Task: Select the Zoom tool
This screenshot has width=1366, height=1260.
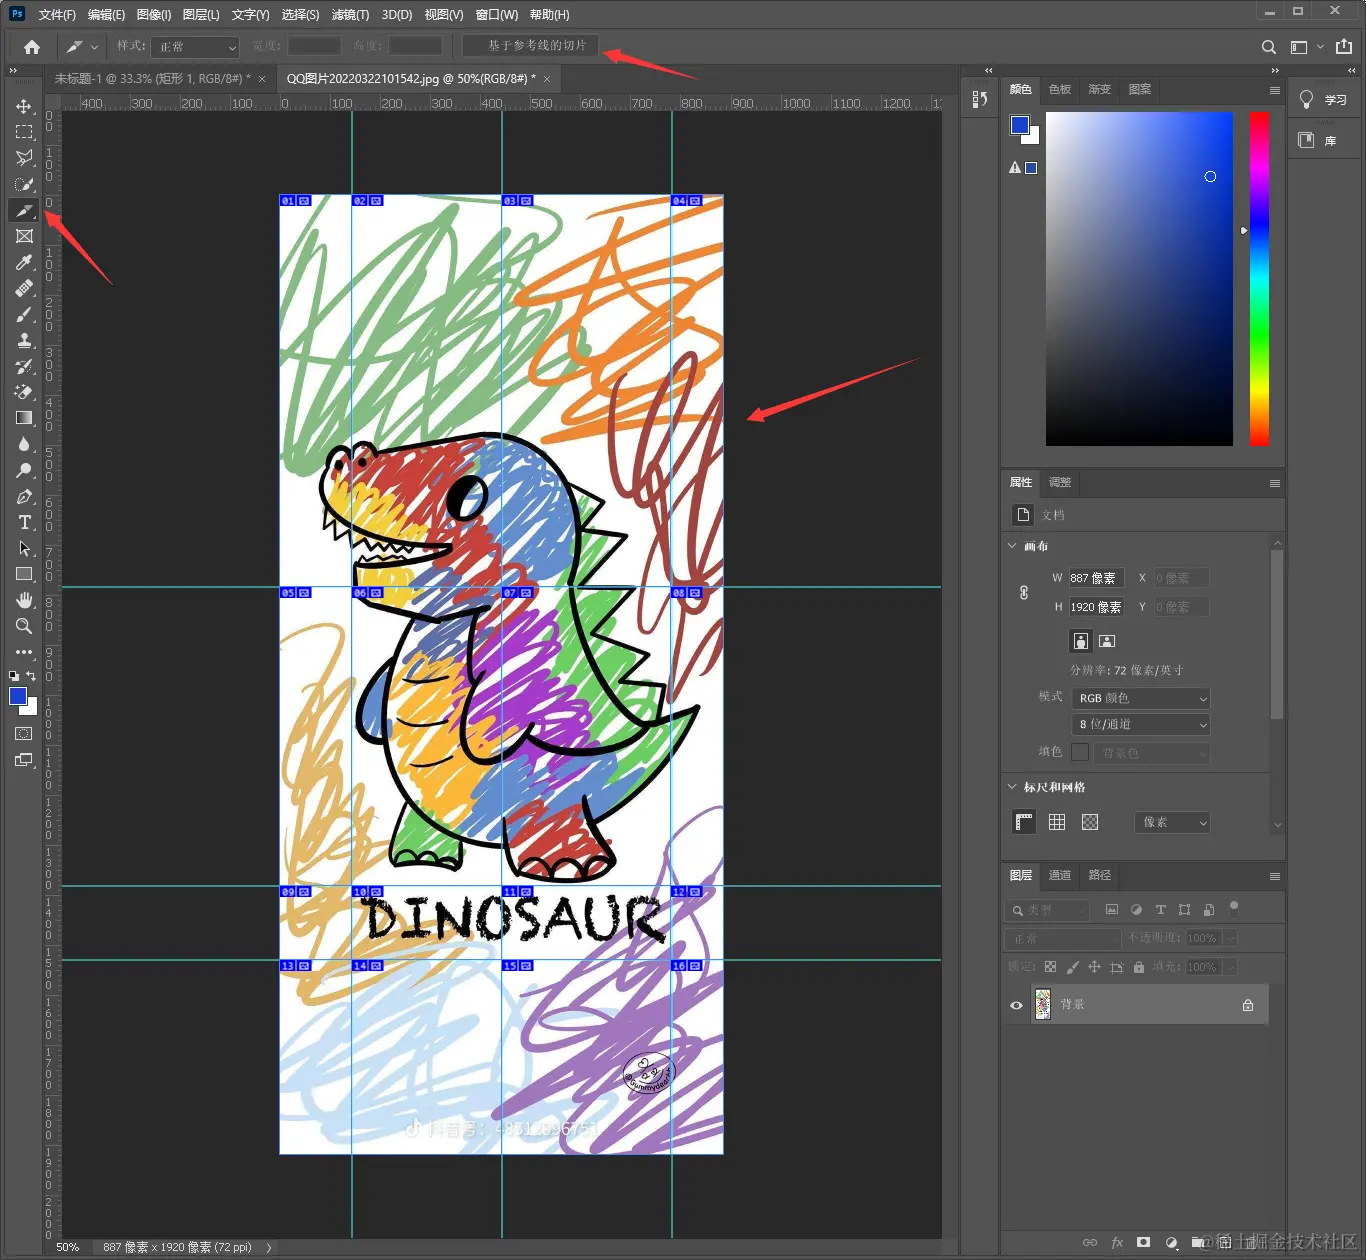Action: coord(24,626)
